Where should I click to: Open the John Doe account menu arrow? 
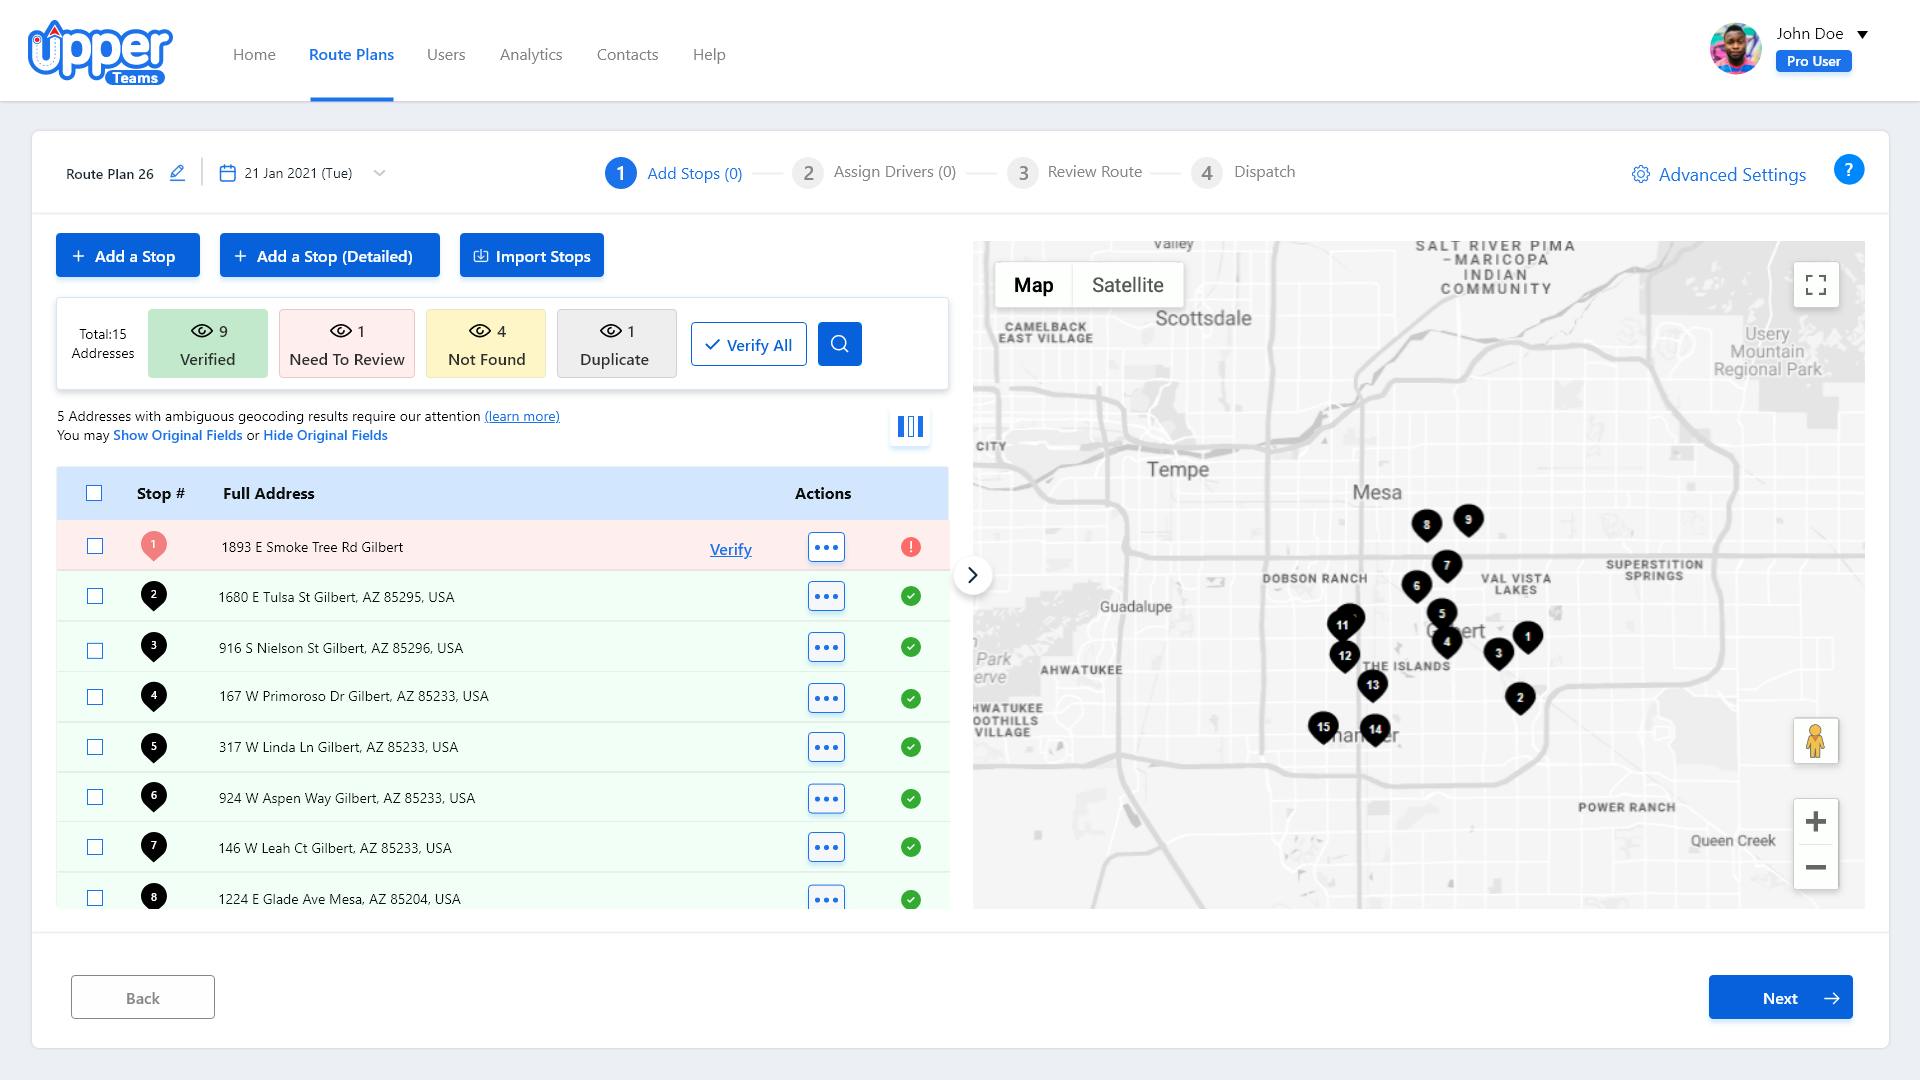pyautogui.click(x=1862, y=34)
